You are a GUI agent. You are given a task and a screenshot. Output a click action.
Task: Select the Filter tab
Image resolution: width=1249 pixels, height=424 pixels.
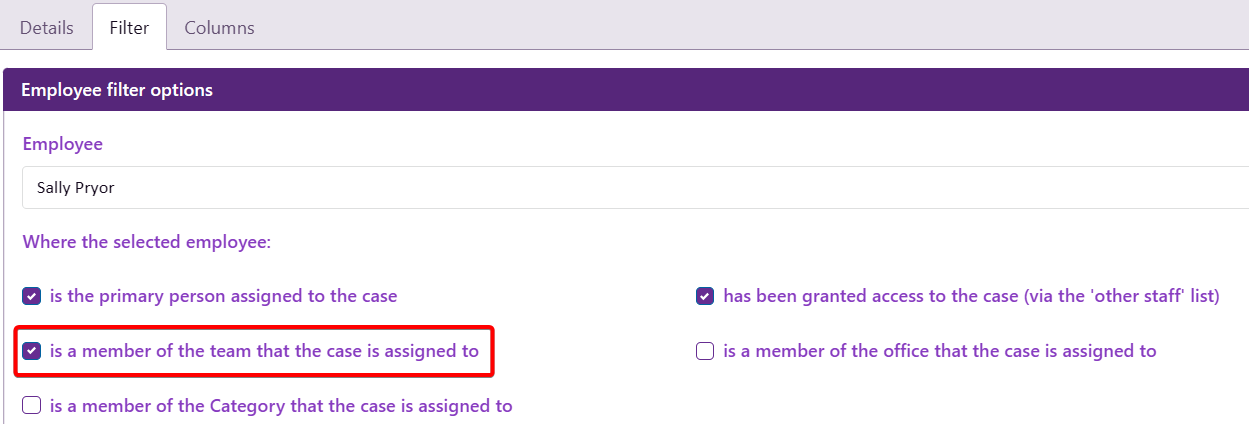coord(129,28)
